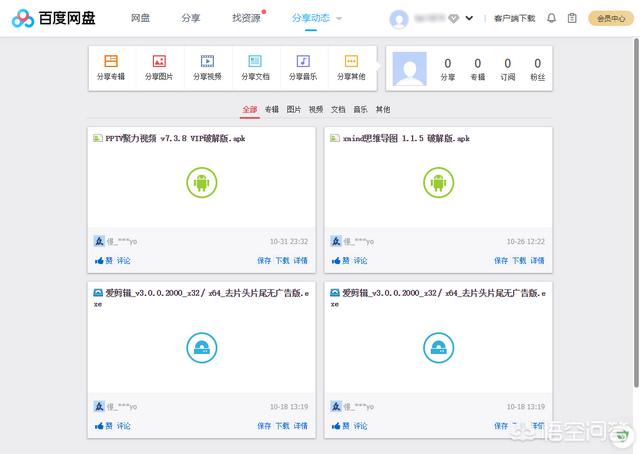The height and width of the screenshot is (454, 640).
Task: Click the 0 订阅 count in stats panel
Action: [x=508, y=69]
